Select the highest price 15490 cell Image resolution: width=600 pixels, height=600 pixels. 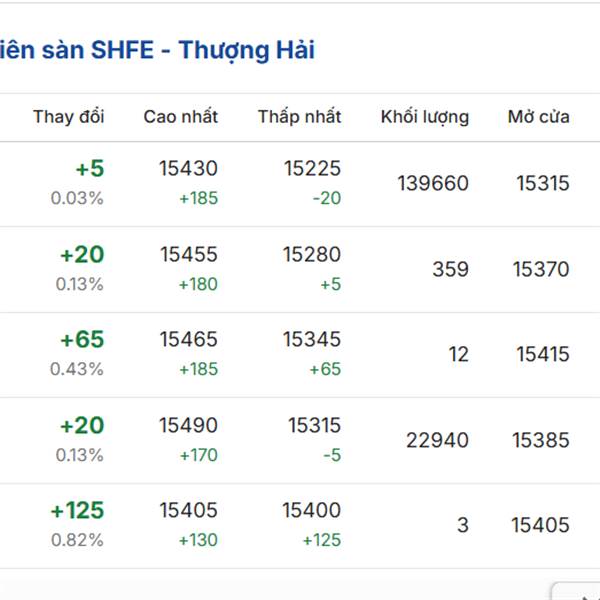point(188,425)
